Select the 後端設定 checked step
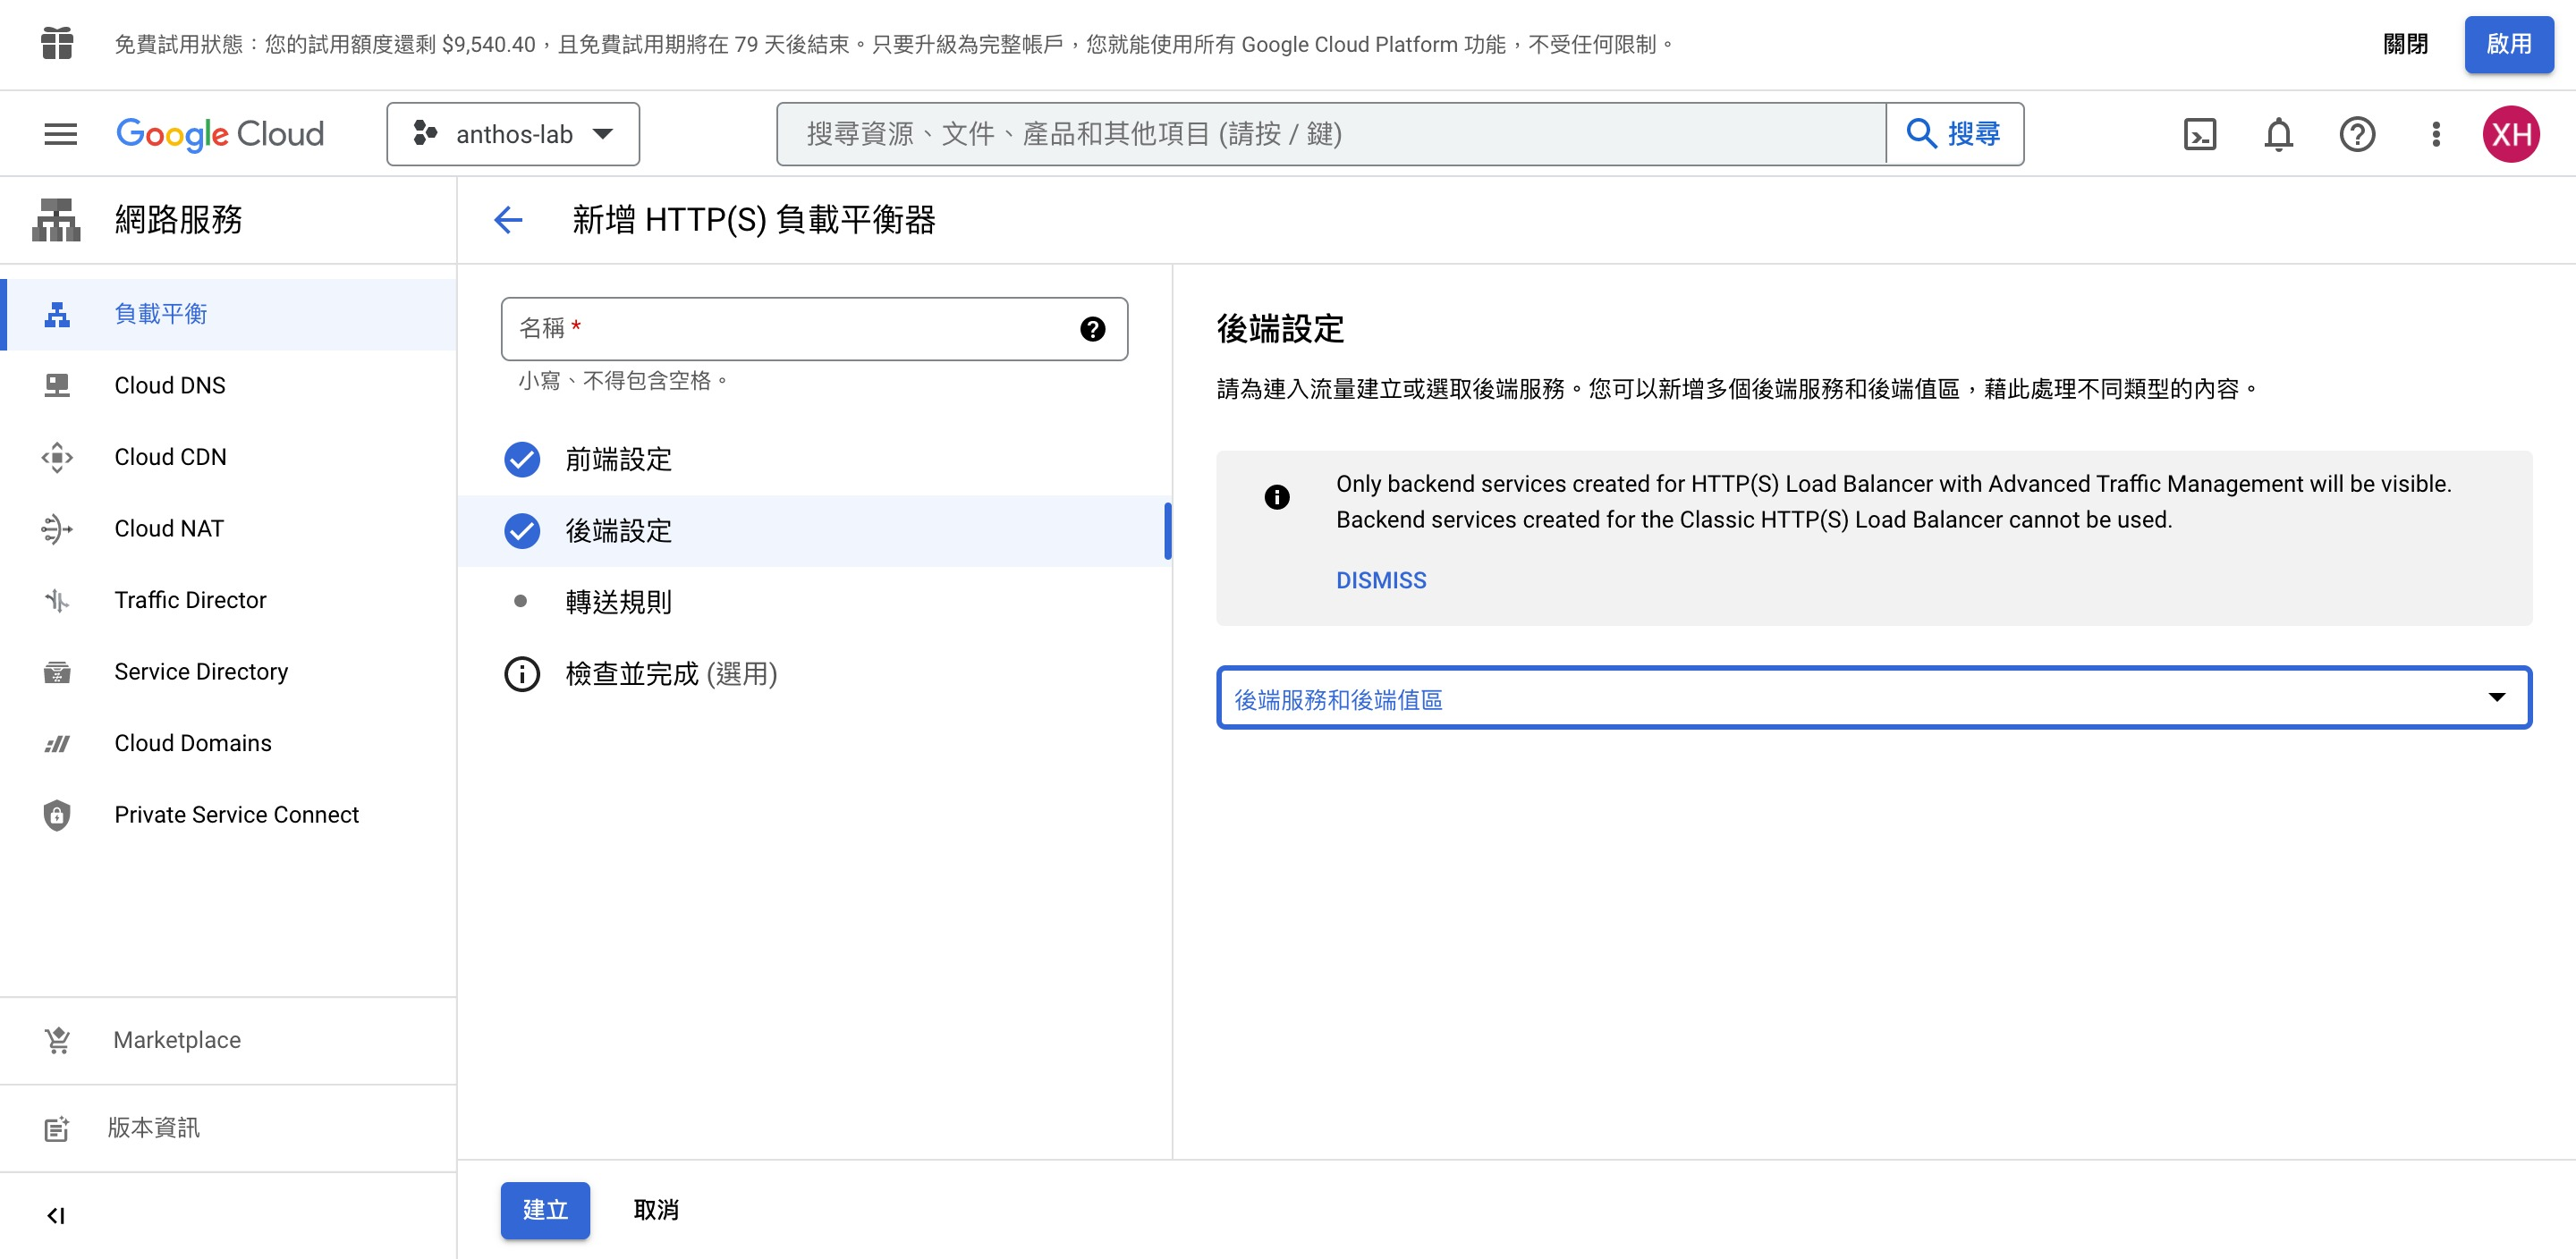Image resolution: width=2576 pixels, height=1259 pixels. pos(618,531)
